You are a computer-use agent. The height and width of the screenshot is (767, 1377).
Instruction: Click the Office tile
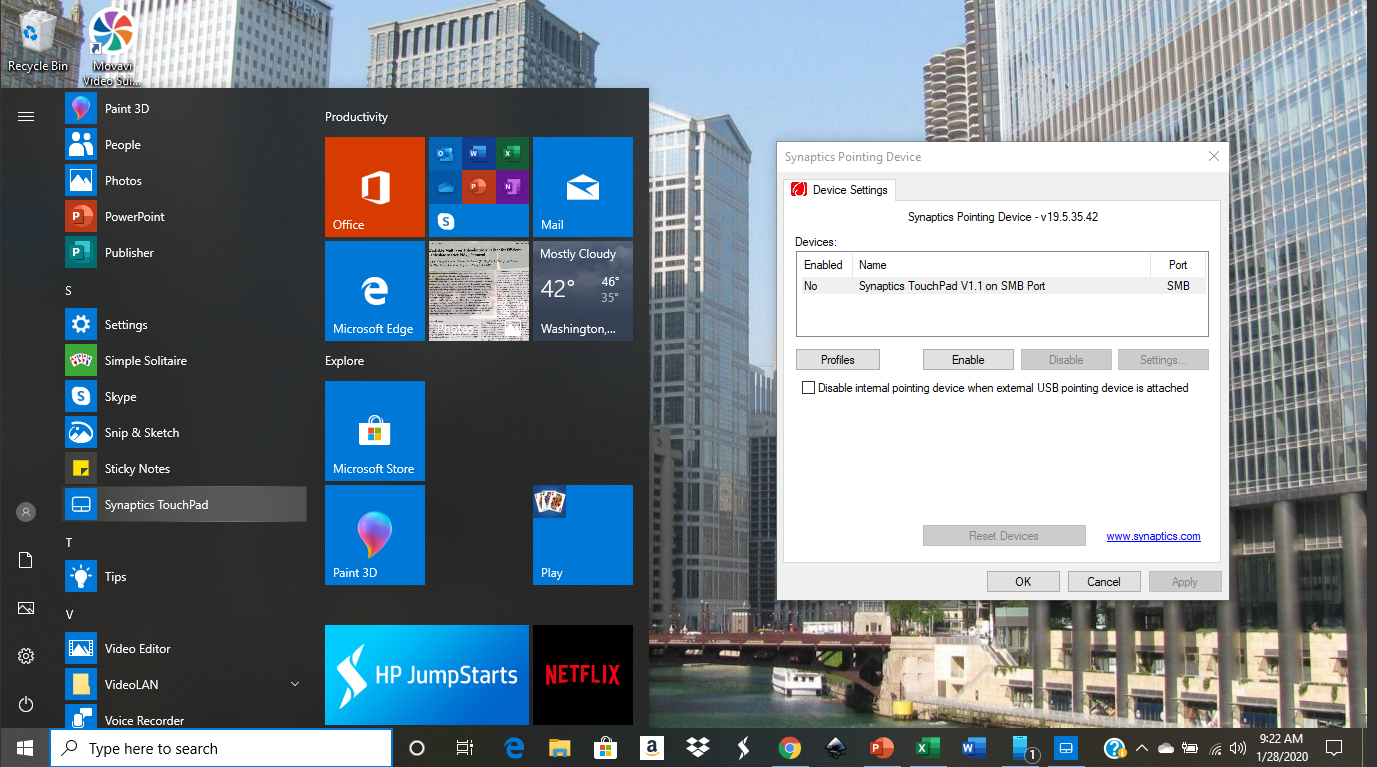375,187
